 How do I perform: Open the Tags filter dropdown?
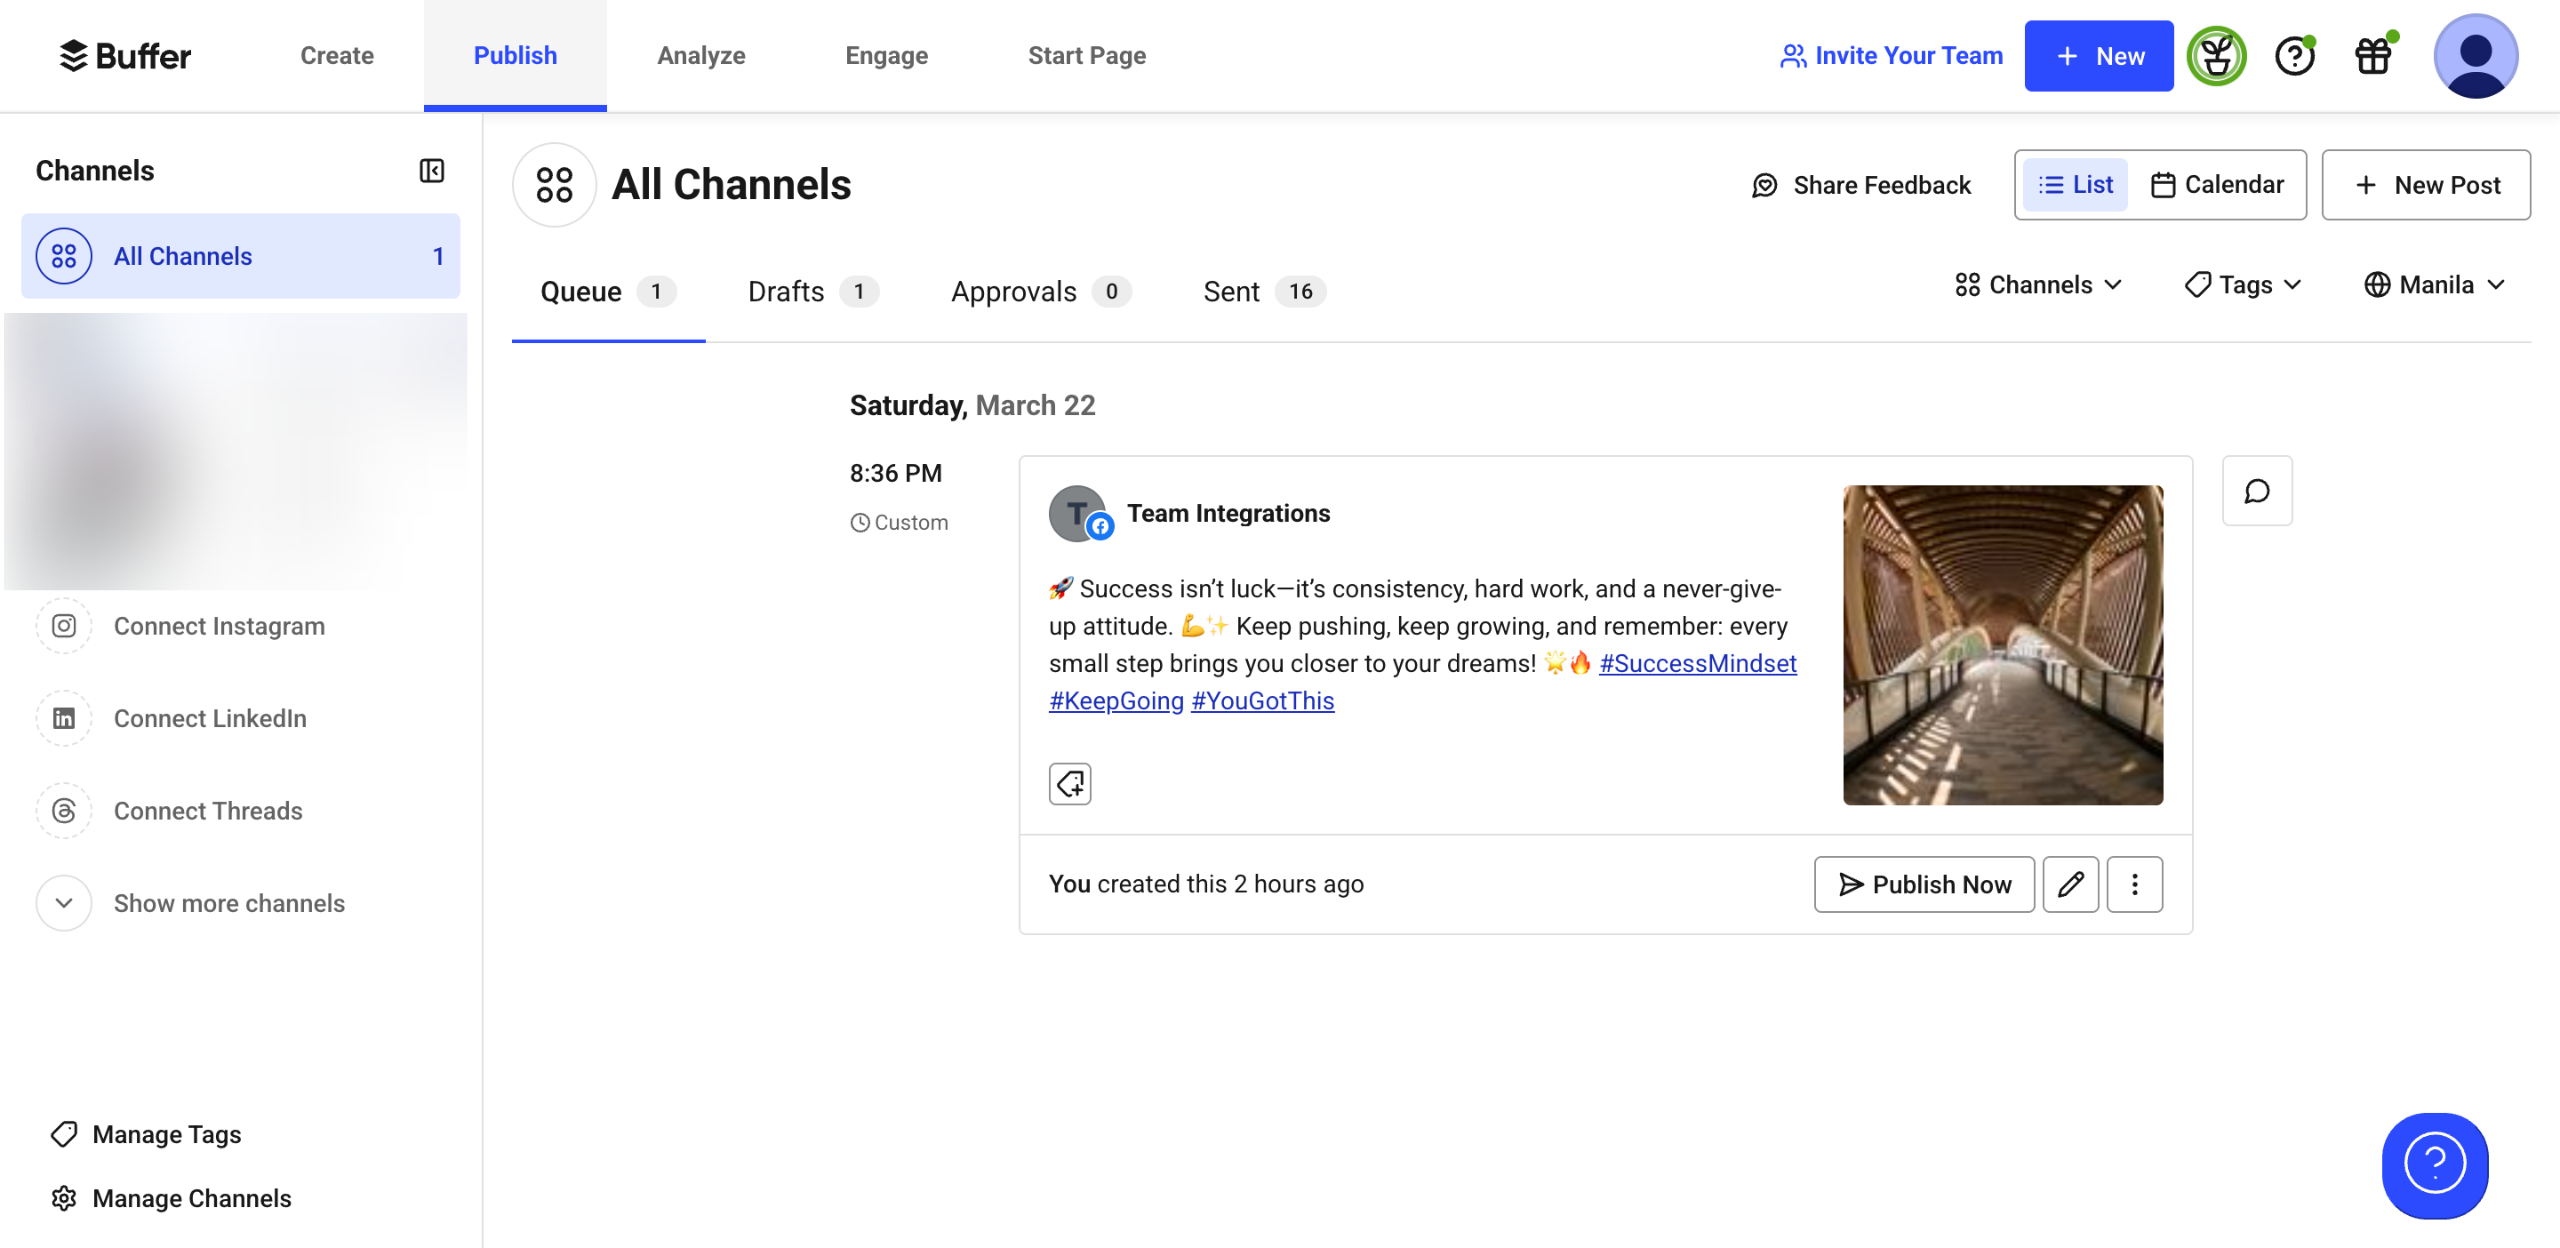2243,285
